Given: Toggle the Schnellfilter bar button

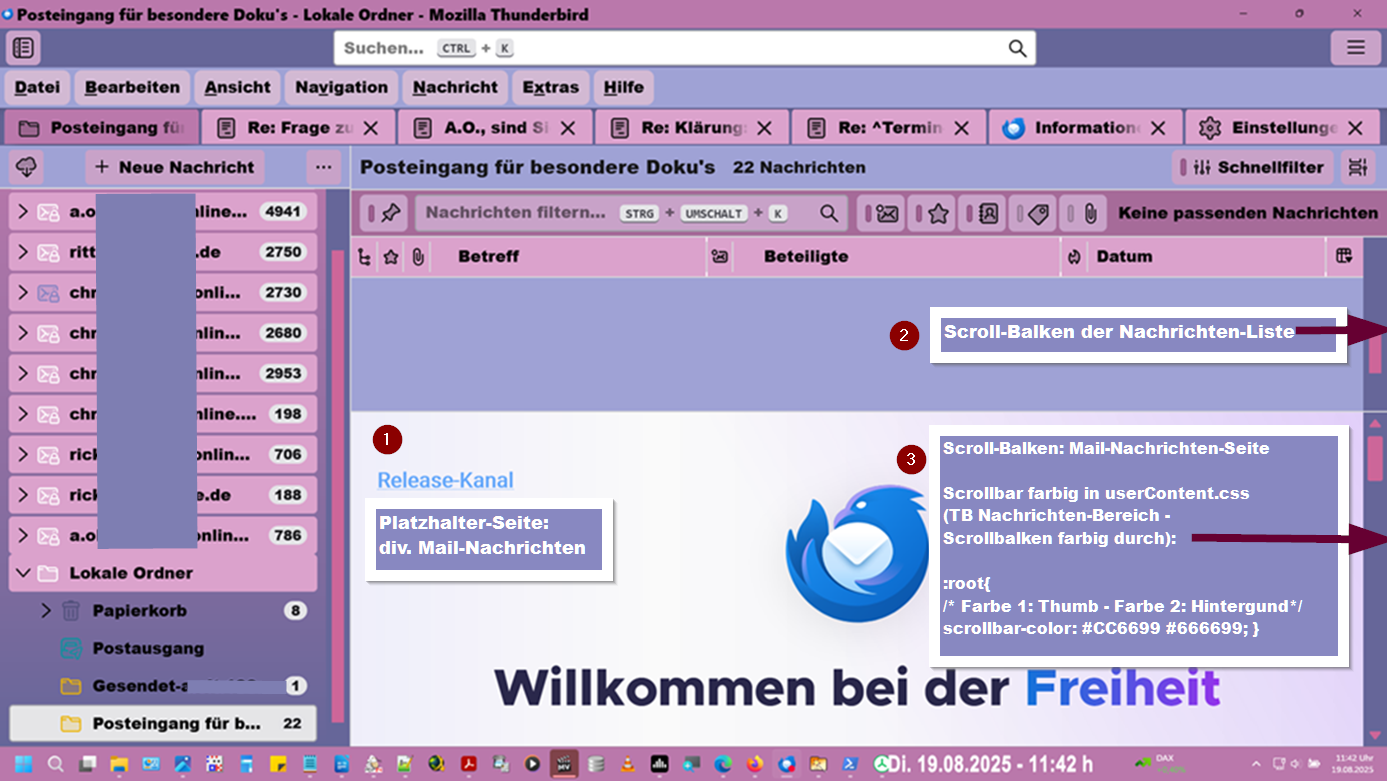Looking at the screenshot, I should 1253,167.
